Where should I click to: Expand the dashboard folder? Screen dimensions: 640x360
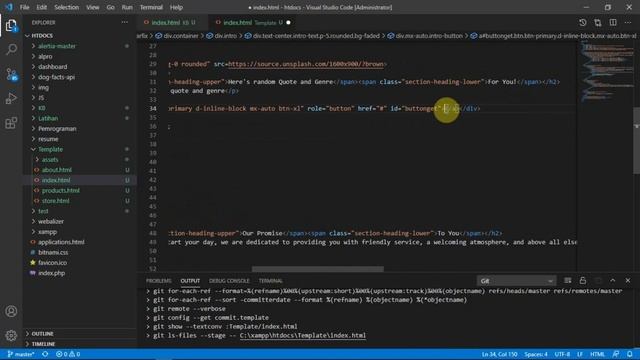click(x=80, y=67)
